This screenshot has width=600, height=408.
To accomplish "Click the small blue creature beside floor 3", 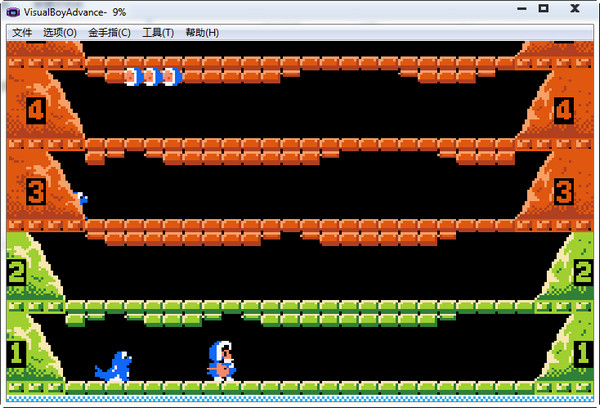I will click(x=81, y=200).
